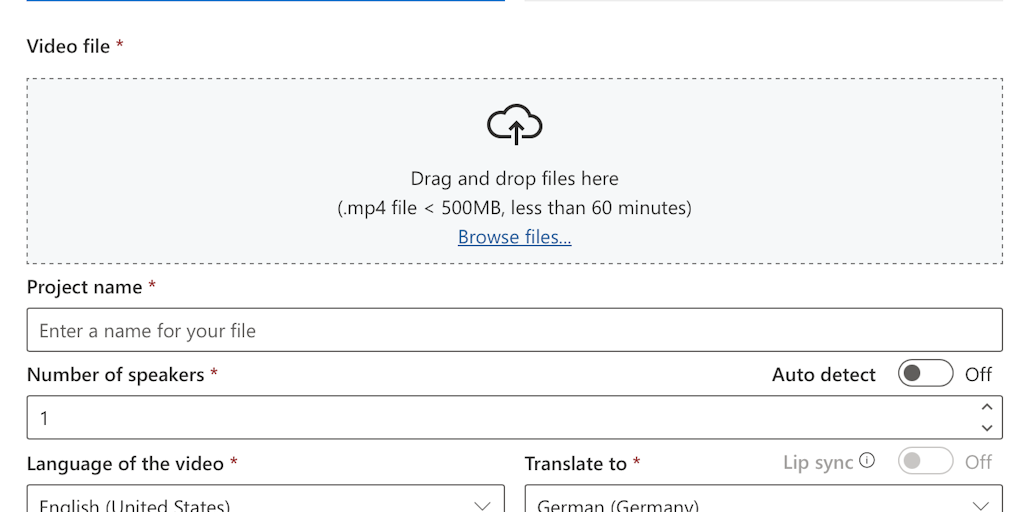
Task: Click chevron on Translate to dropdown
Action: click(x=980, y=504)
